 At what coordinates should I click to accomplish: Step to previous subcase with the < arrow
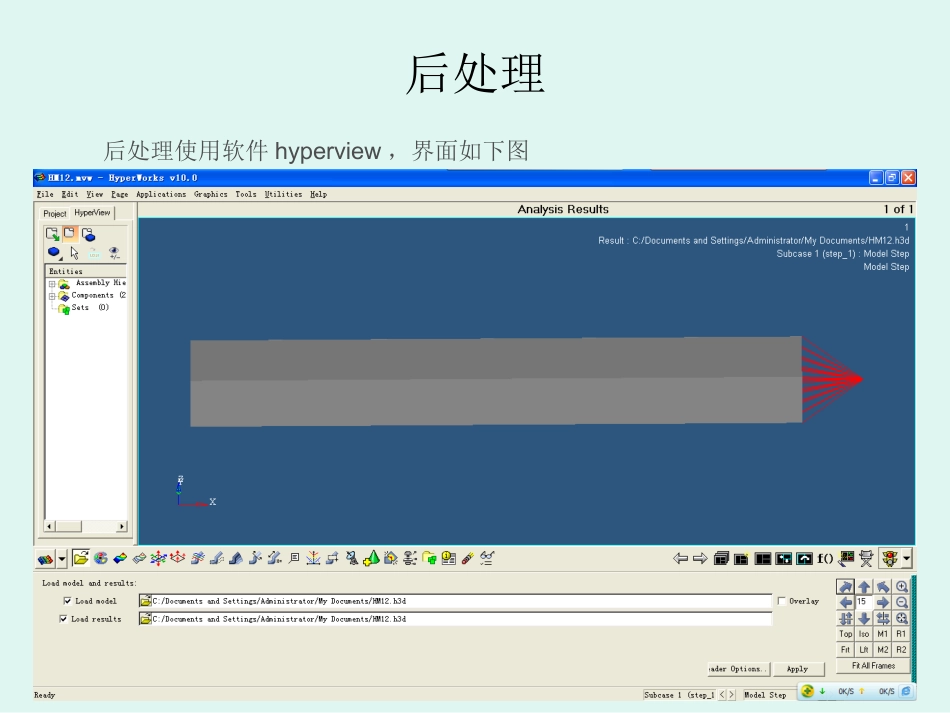722,695
